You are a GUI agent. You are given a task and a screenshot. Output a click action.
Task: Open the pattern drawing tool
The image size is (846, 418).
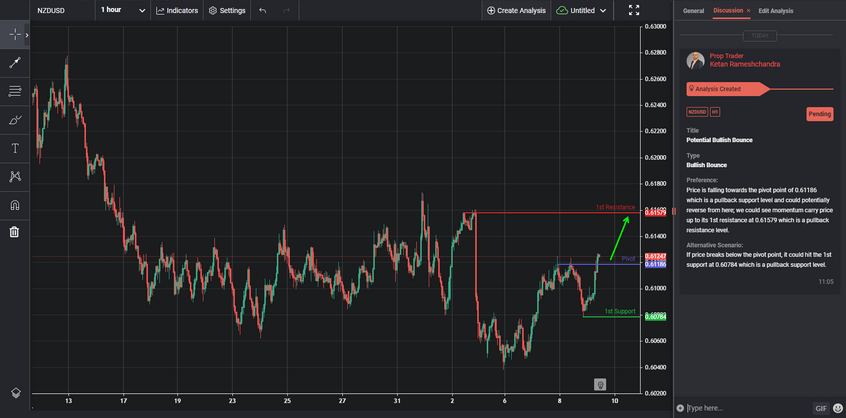15,176
